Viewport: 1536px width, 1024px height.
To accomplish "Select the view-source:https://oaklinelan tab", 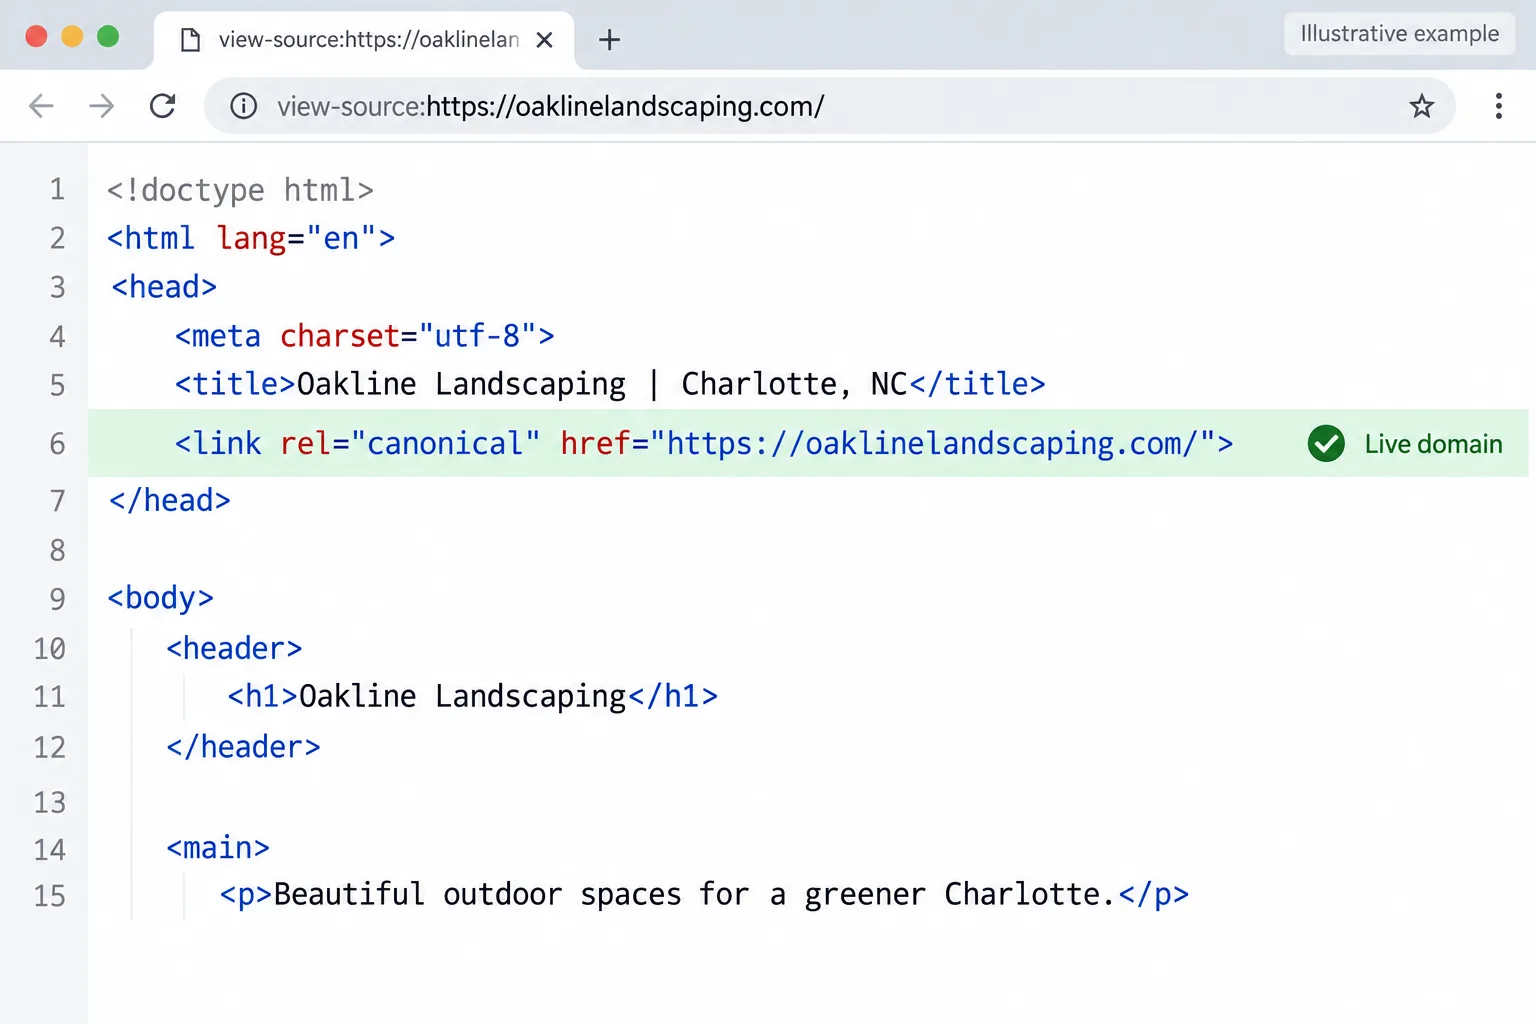I will point(364,40).
